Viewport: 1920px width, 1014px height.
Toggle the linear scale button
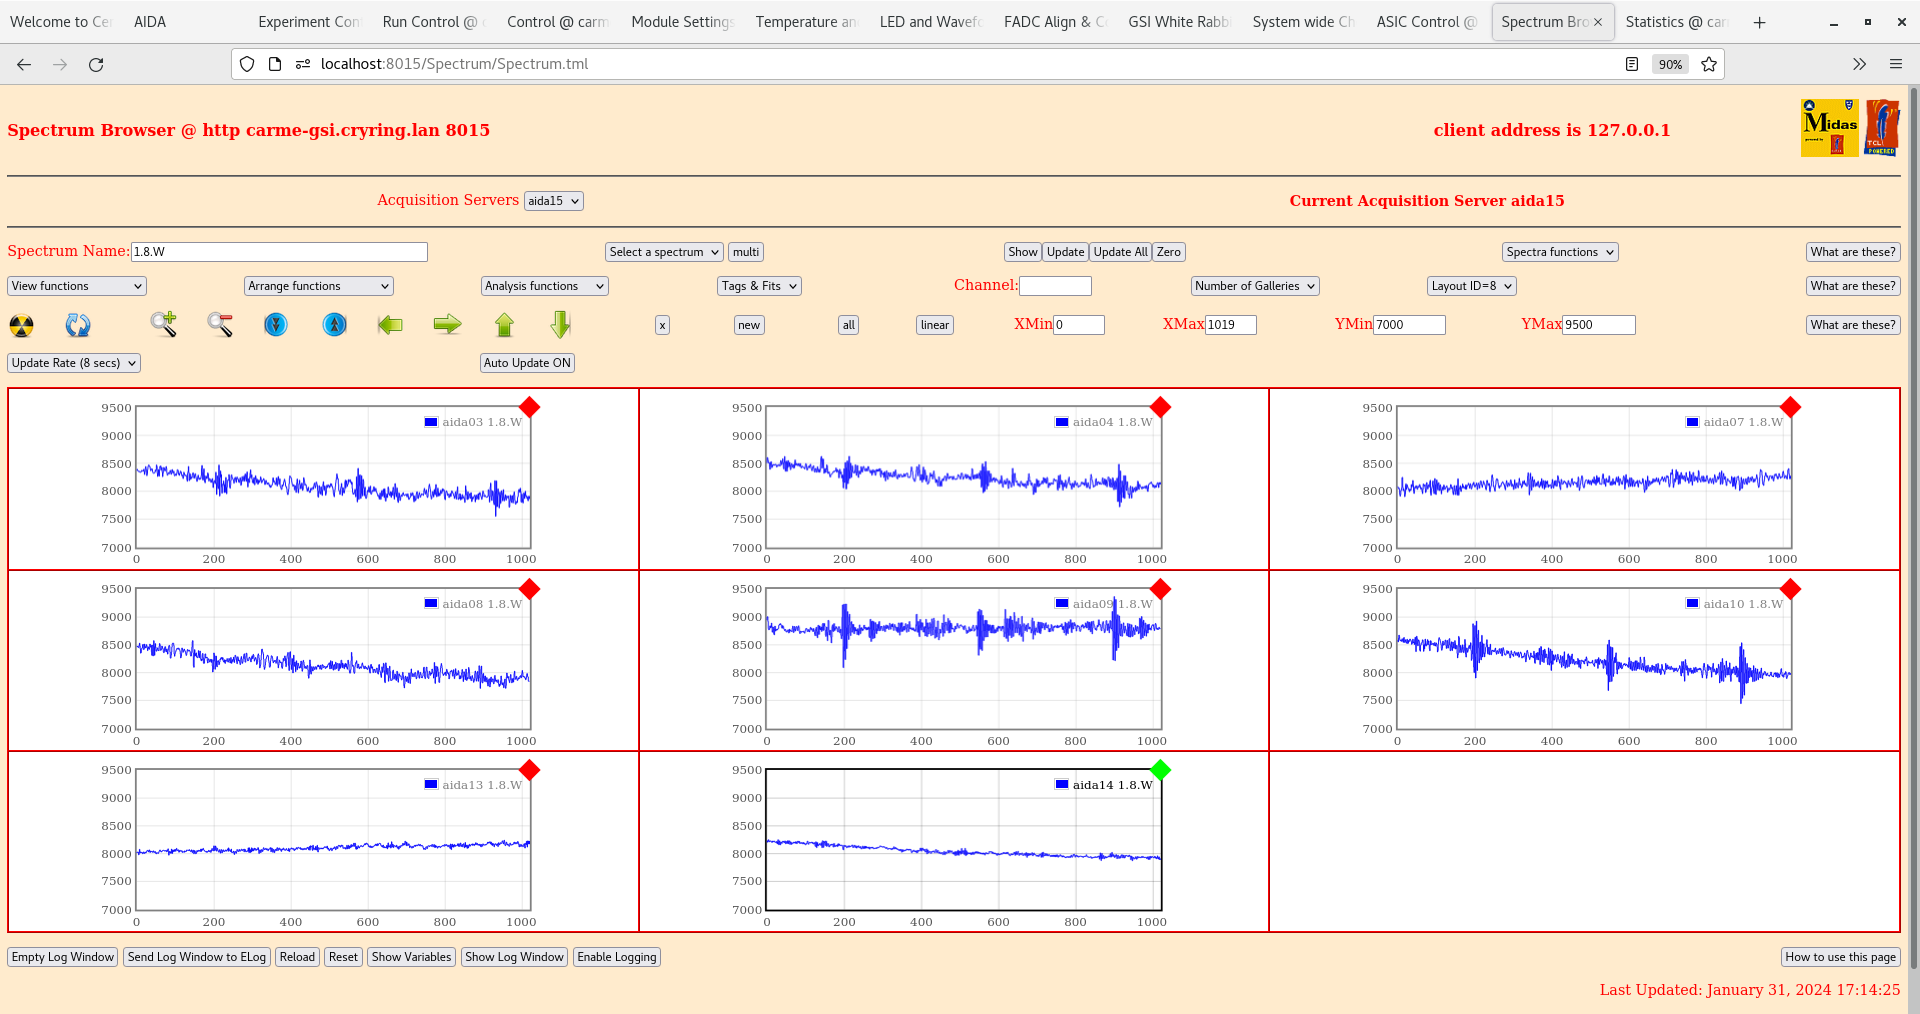[x=934, y=325]
